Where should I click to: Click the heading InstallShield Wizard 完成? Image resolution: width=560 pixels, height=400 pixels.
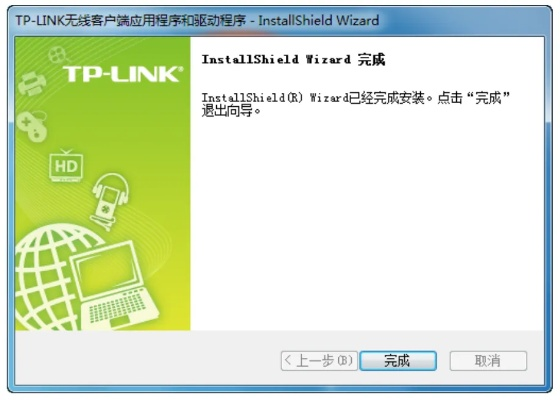coord(293,59)
